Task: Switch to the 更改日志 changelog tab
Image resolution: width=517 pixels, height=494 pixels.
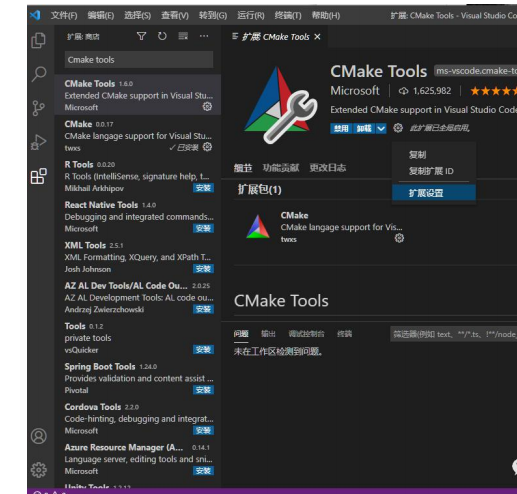Action: click(x=328, y=168)
